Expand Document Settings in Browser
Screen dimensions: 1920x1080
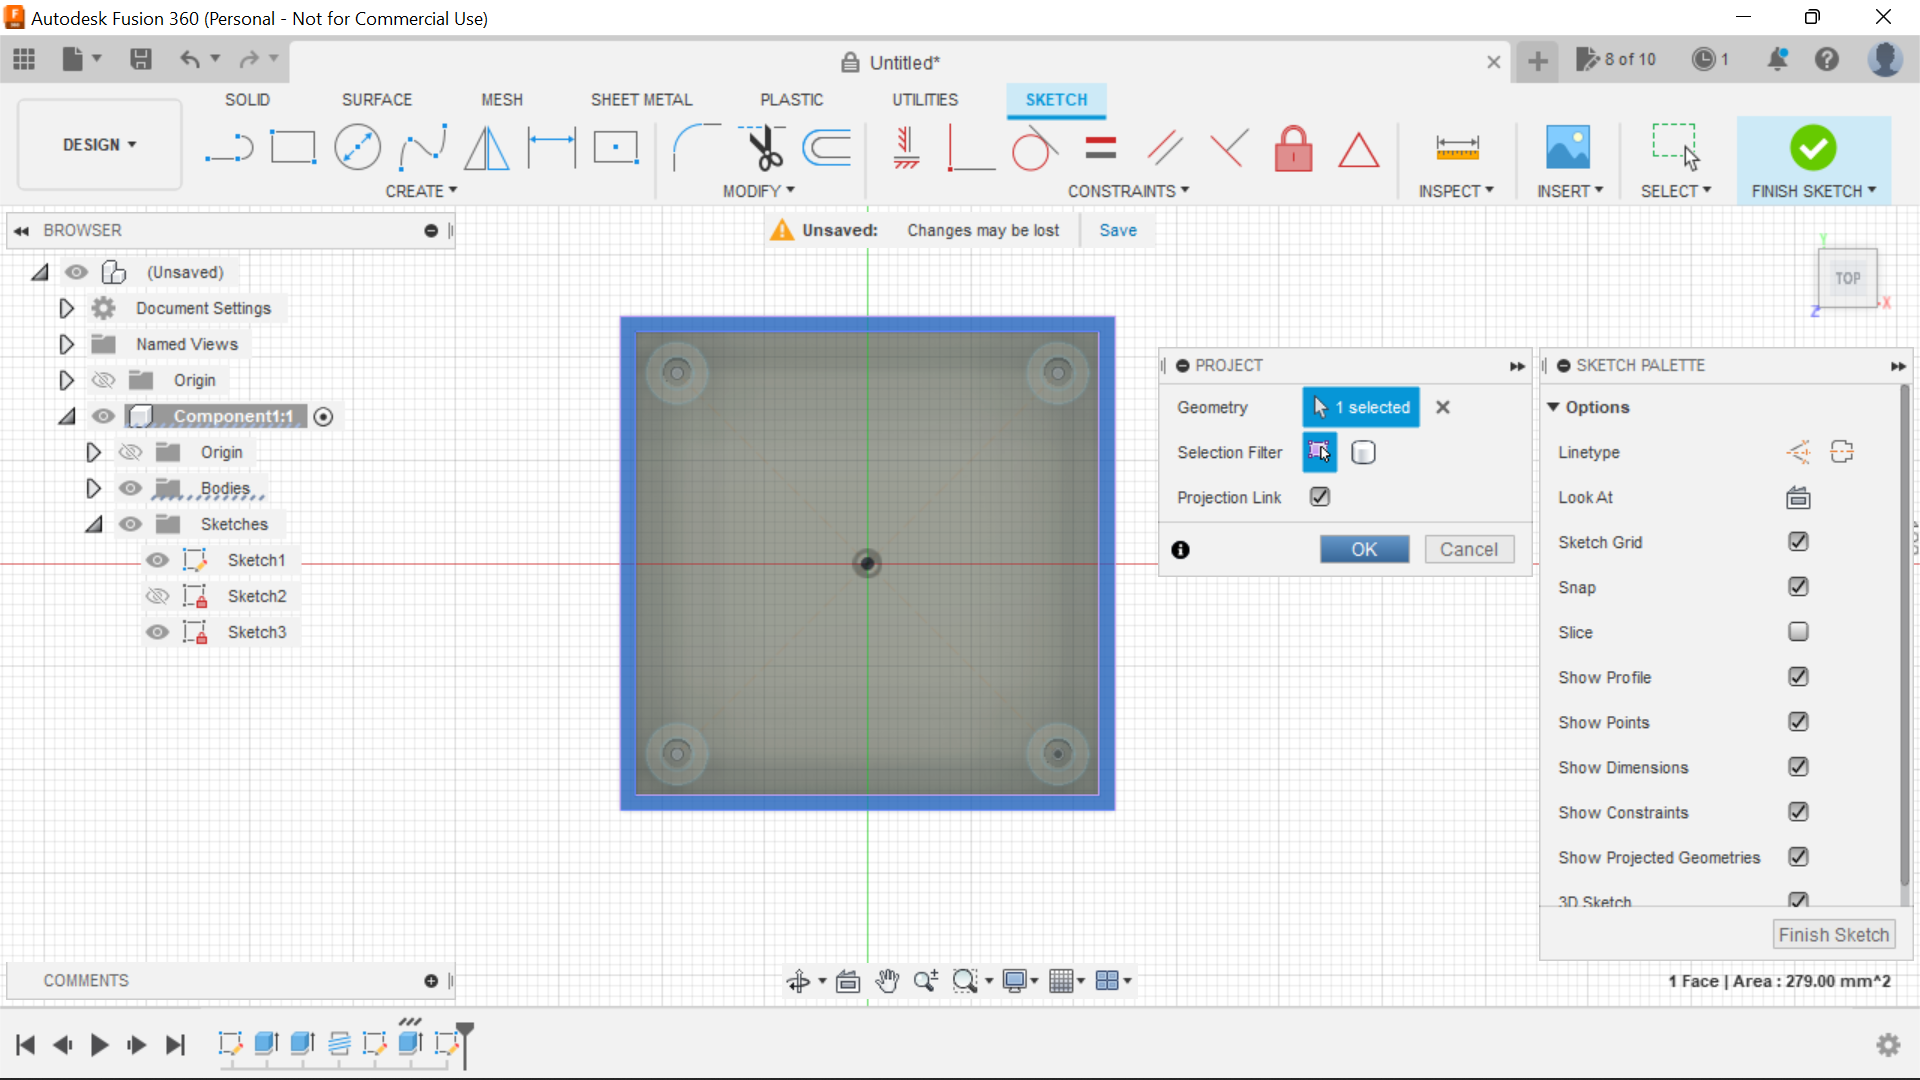[66, 307]
